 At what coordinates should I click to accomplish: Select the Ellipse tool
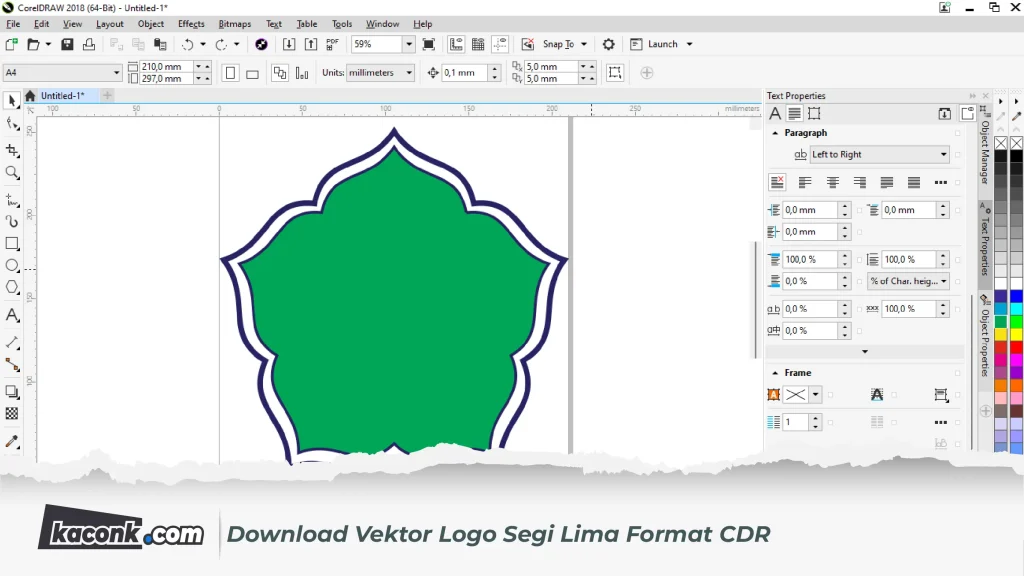click(13, 265)
